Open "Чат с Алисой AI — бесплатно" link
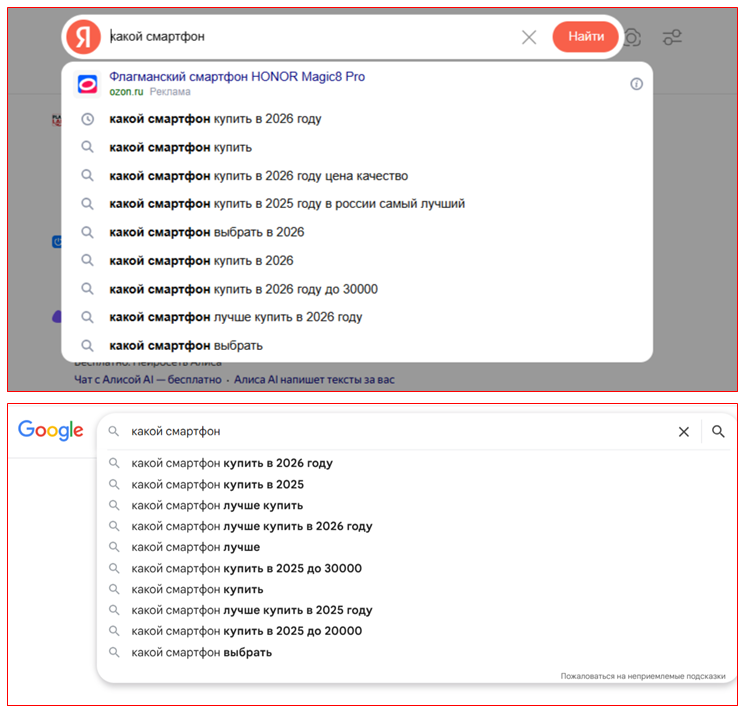This screenshot has height=720, width=755. coord(146,381)
